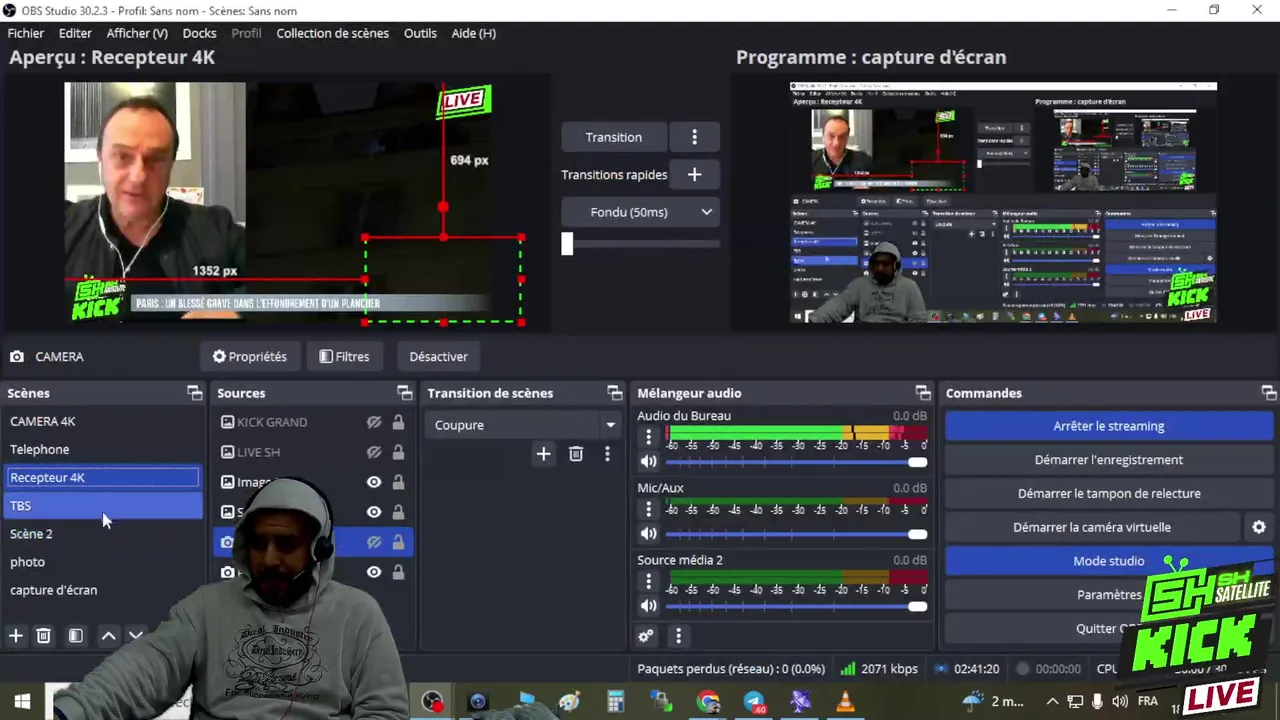Mute the Source média 2 speaker icon
This screenshot has height=720, width=1280.
(648, 606)
